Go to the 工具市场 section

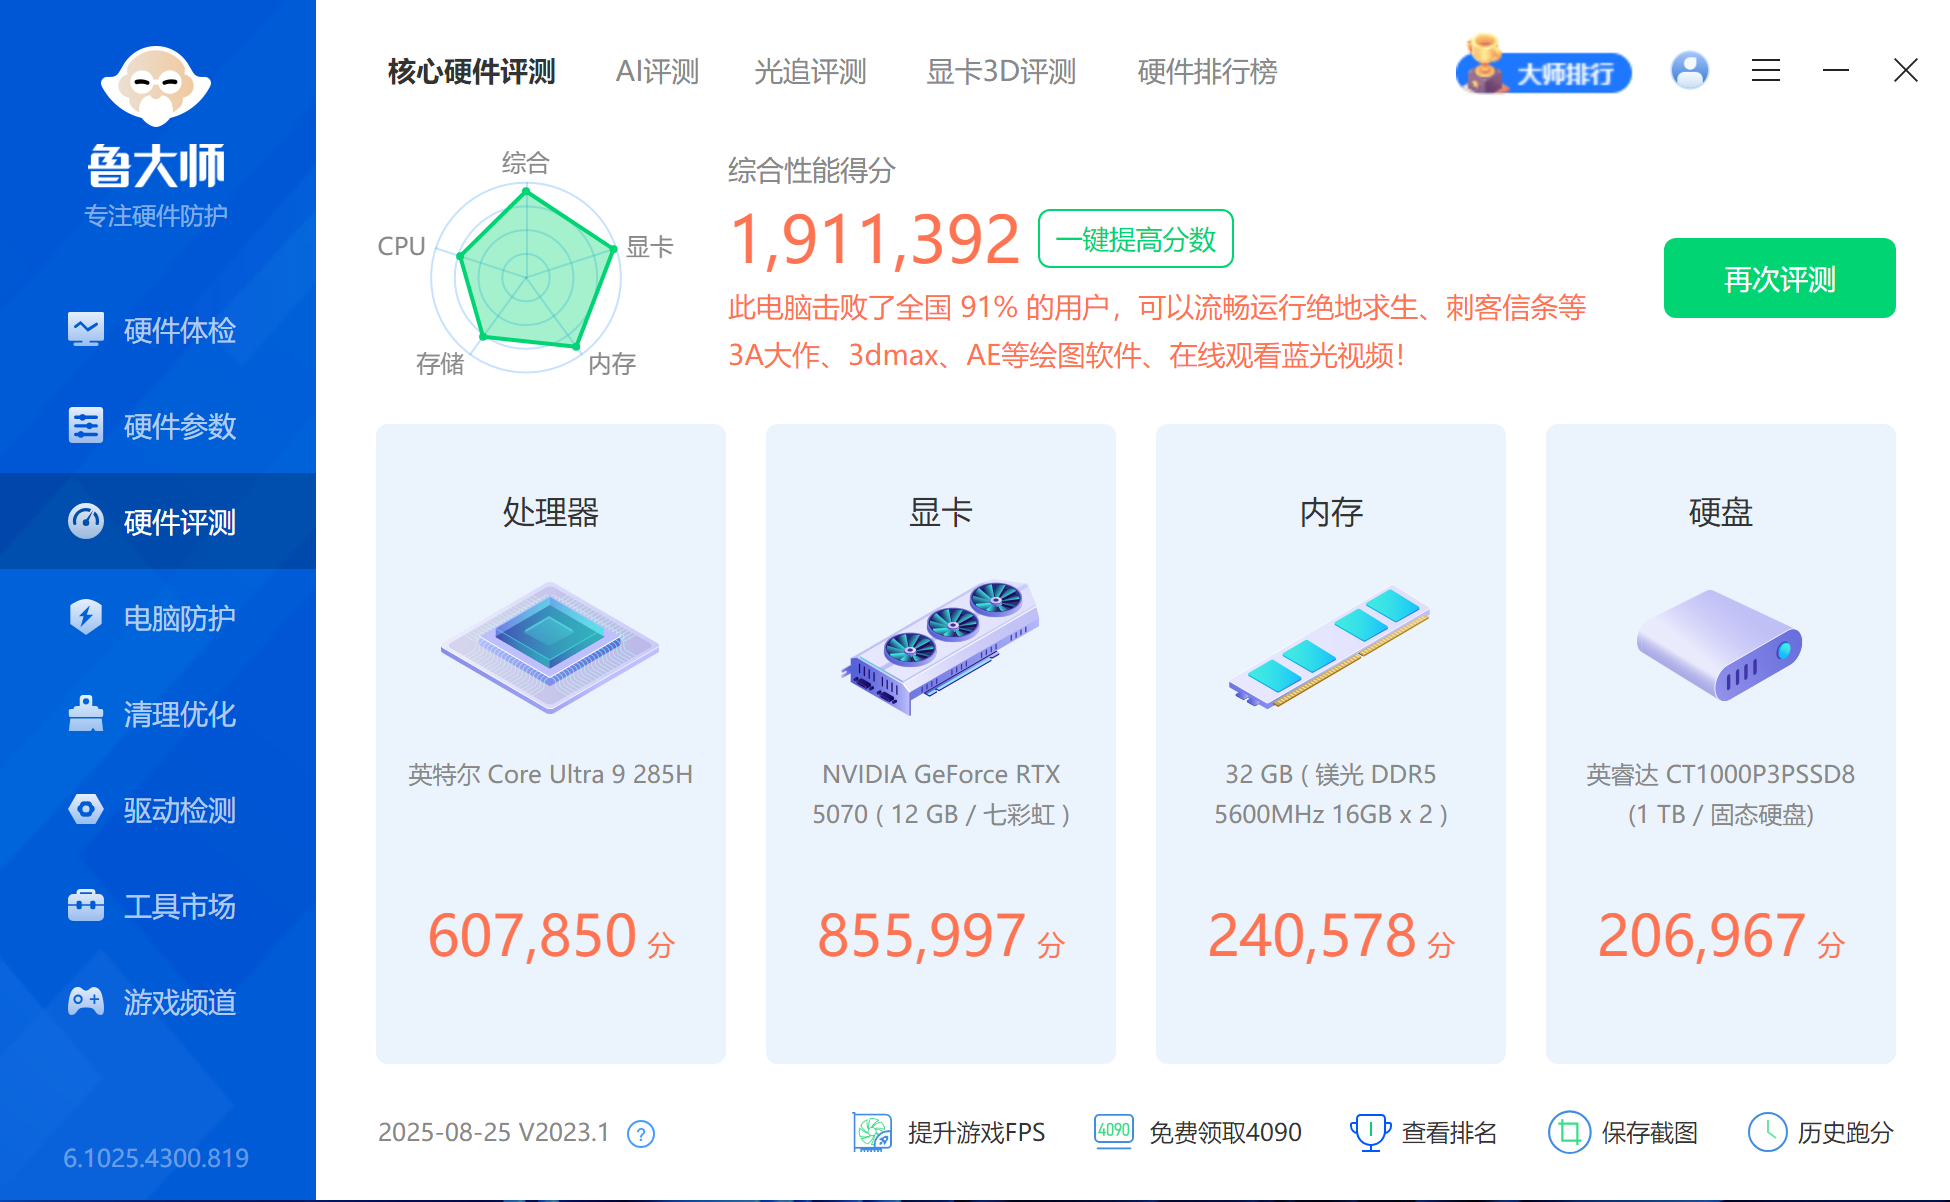157,906
